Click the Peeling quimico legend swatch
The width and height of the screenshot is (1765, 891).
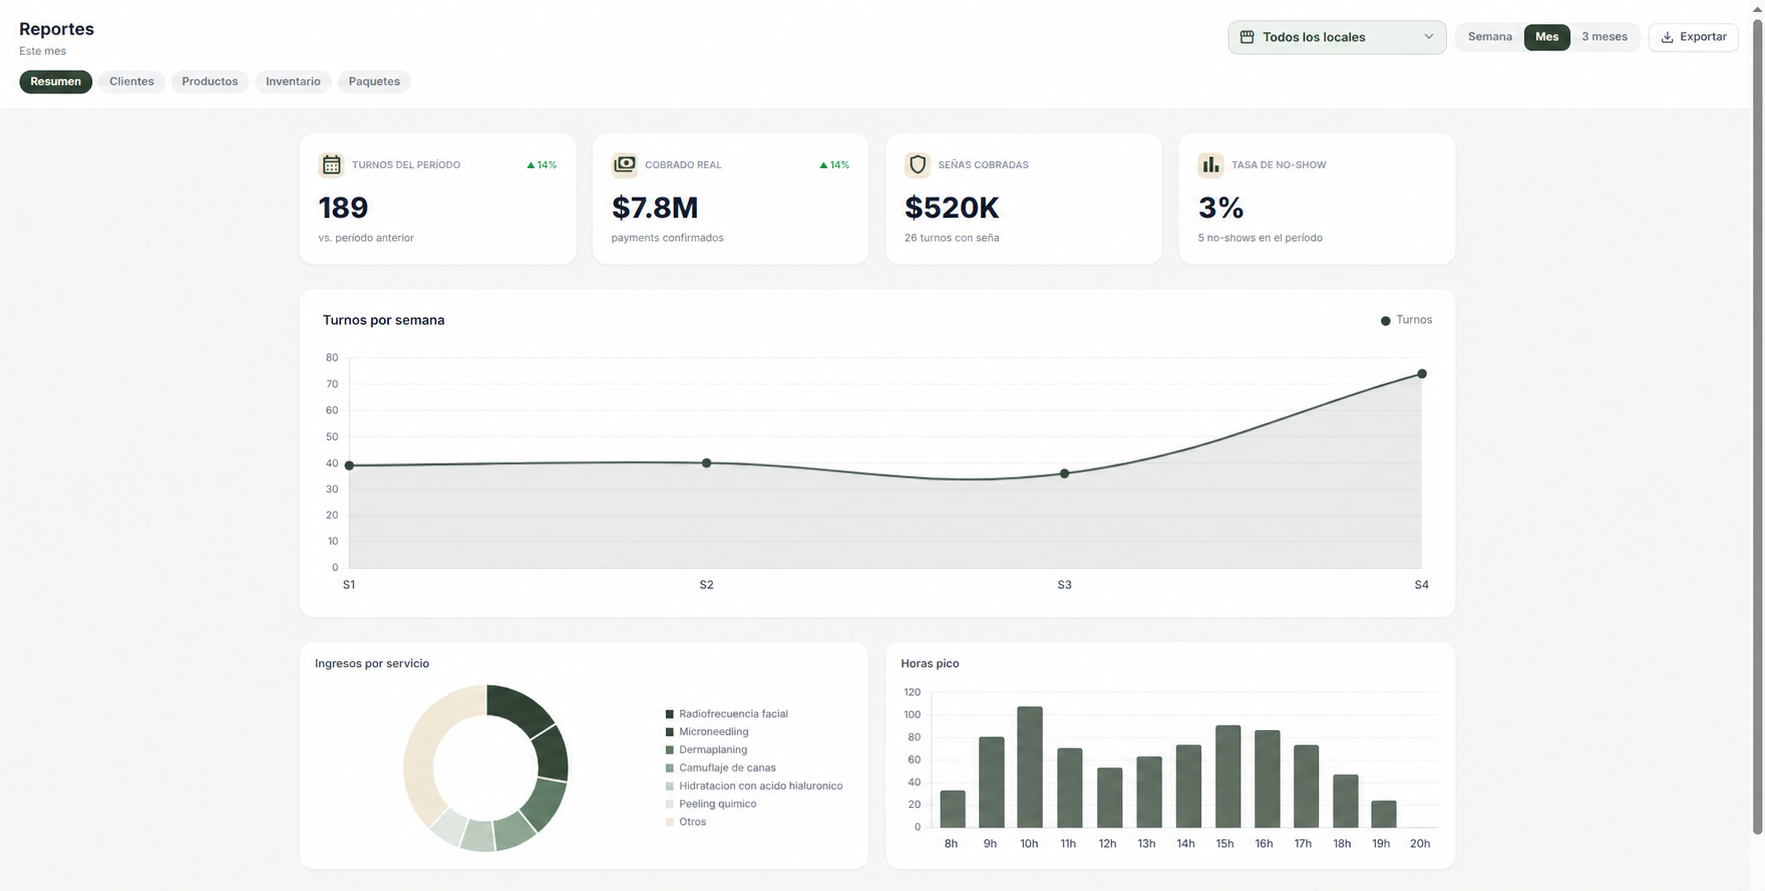670,804
